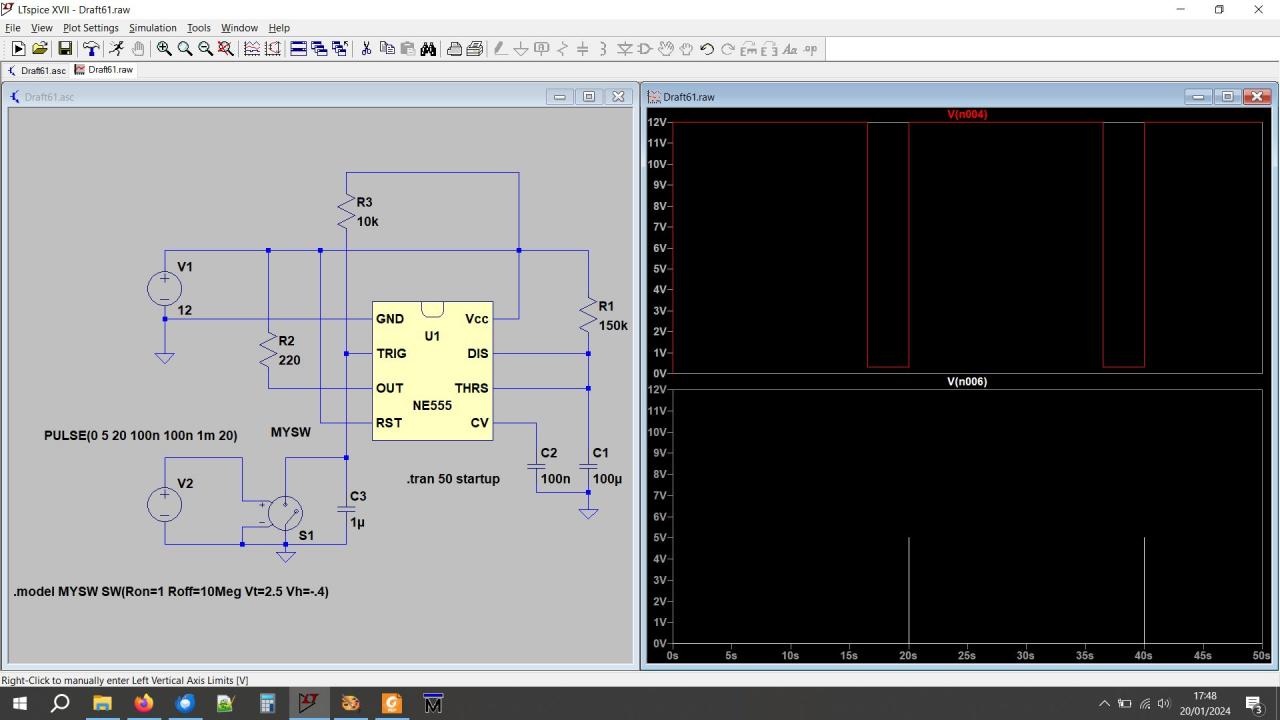Click the Zoom to Fit icon
The image size is (1280, 720).
pyautogui.click(x=226, y=49)
